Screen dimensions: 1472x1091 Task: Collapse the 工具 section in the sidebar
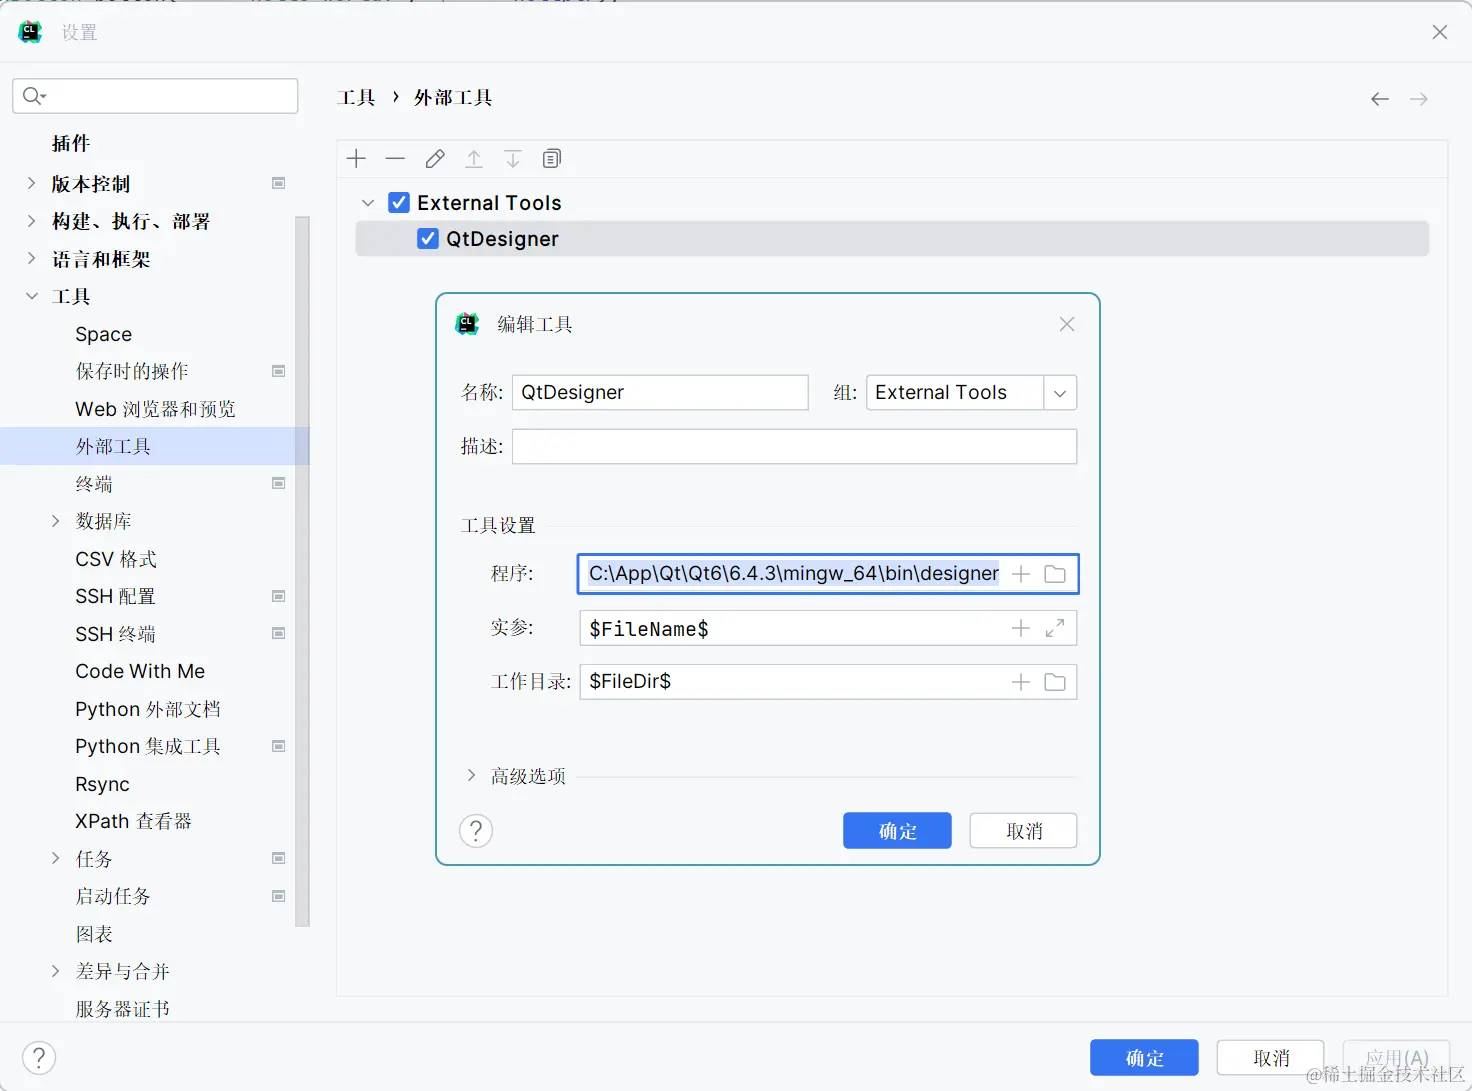click(x=31, y=296)
